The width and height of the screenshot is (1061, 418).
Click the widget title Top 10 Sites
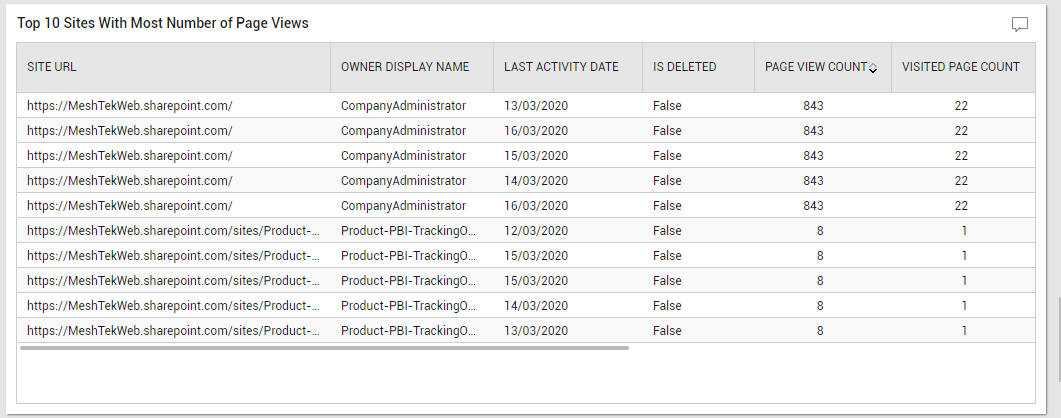pyautogui.click(x=162, y=23)
